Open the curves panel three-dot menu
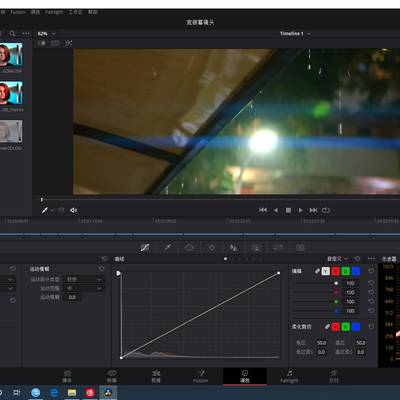The image size is (400, 400). 371,259
